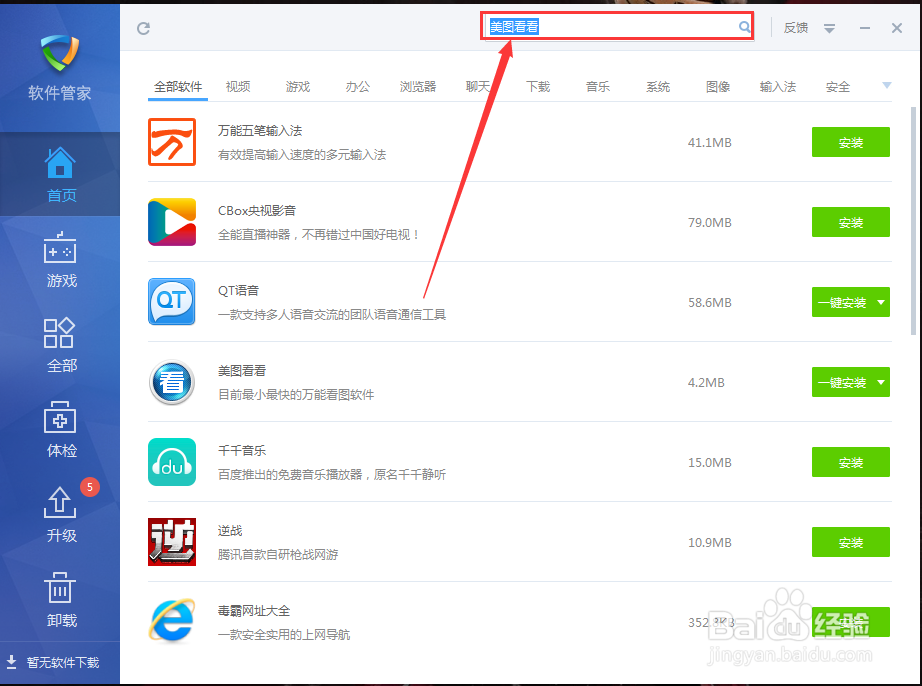The height and width of the screenshot is (686, 922).
Task: Click the 万能五笔输入法 app icon
Action: 172,142
